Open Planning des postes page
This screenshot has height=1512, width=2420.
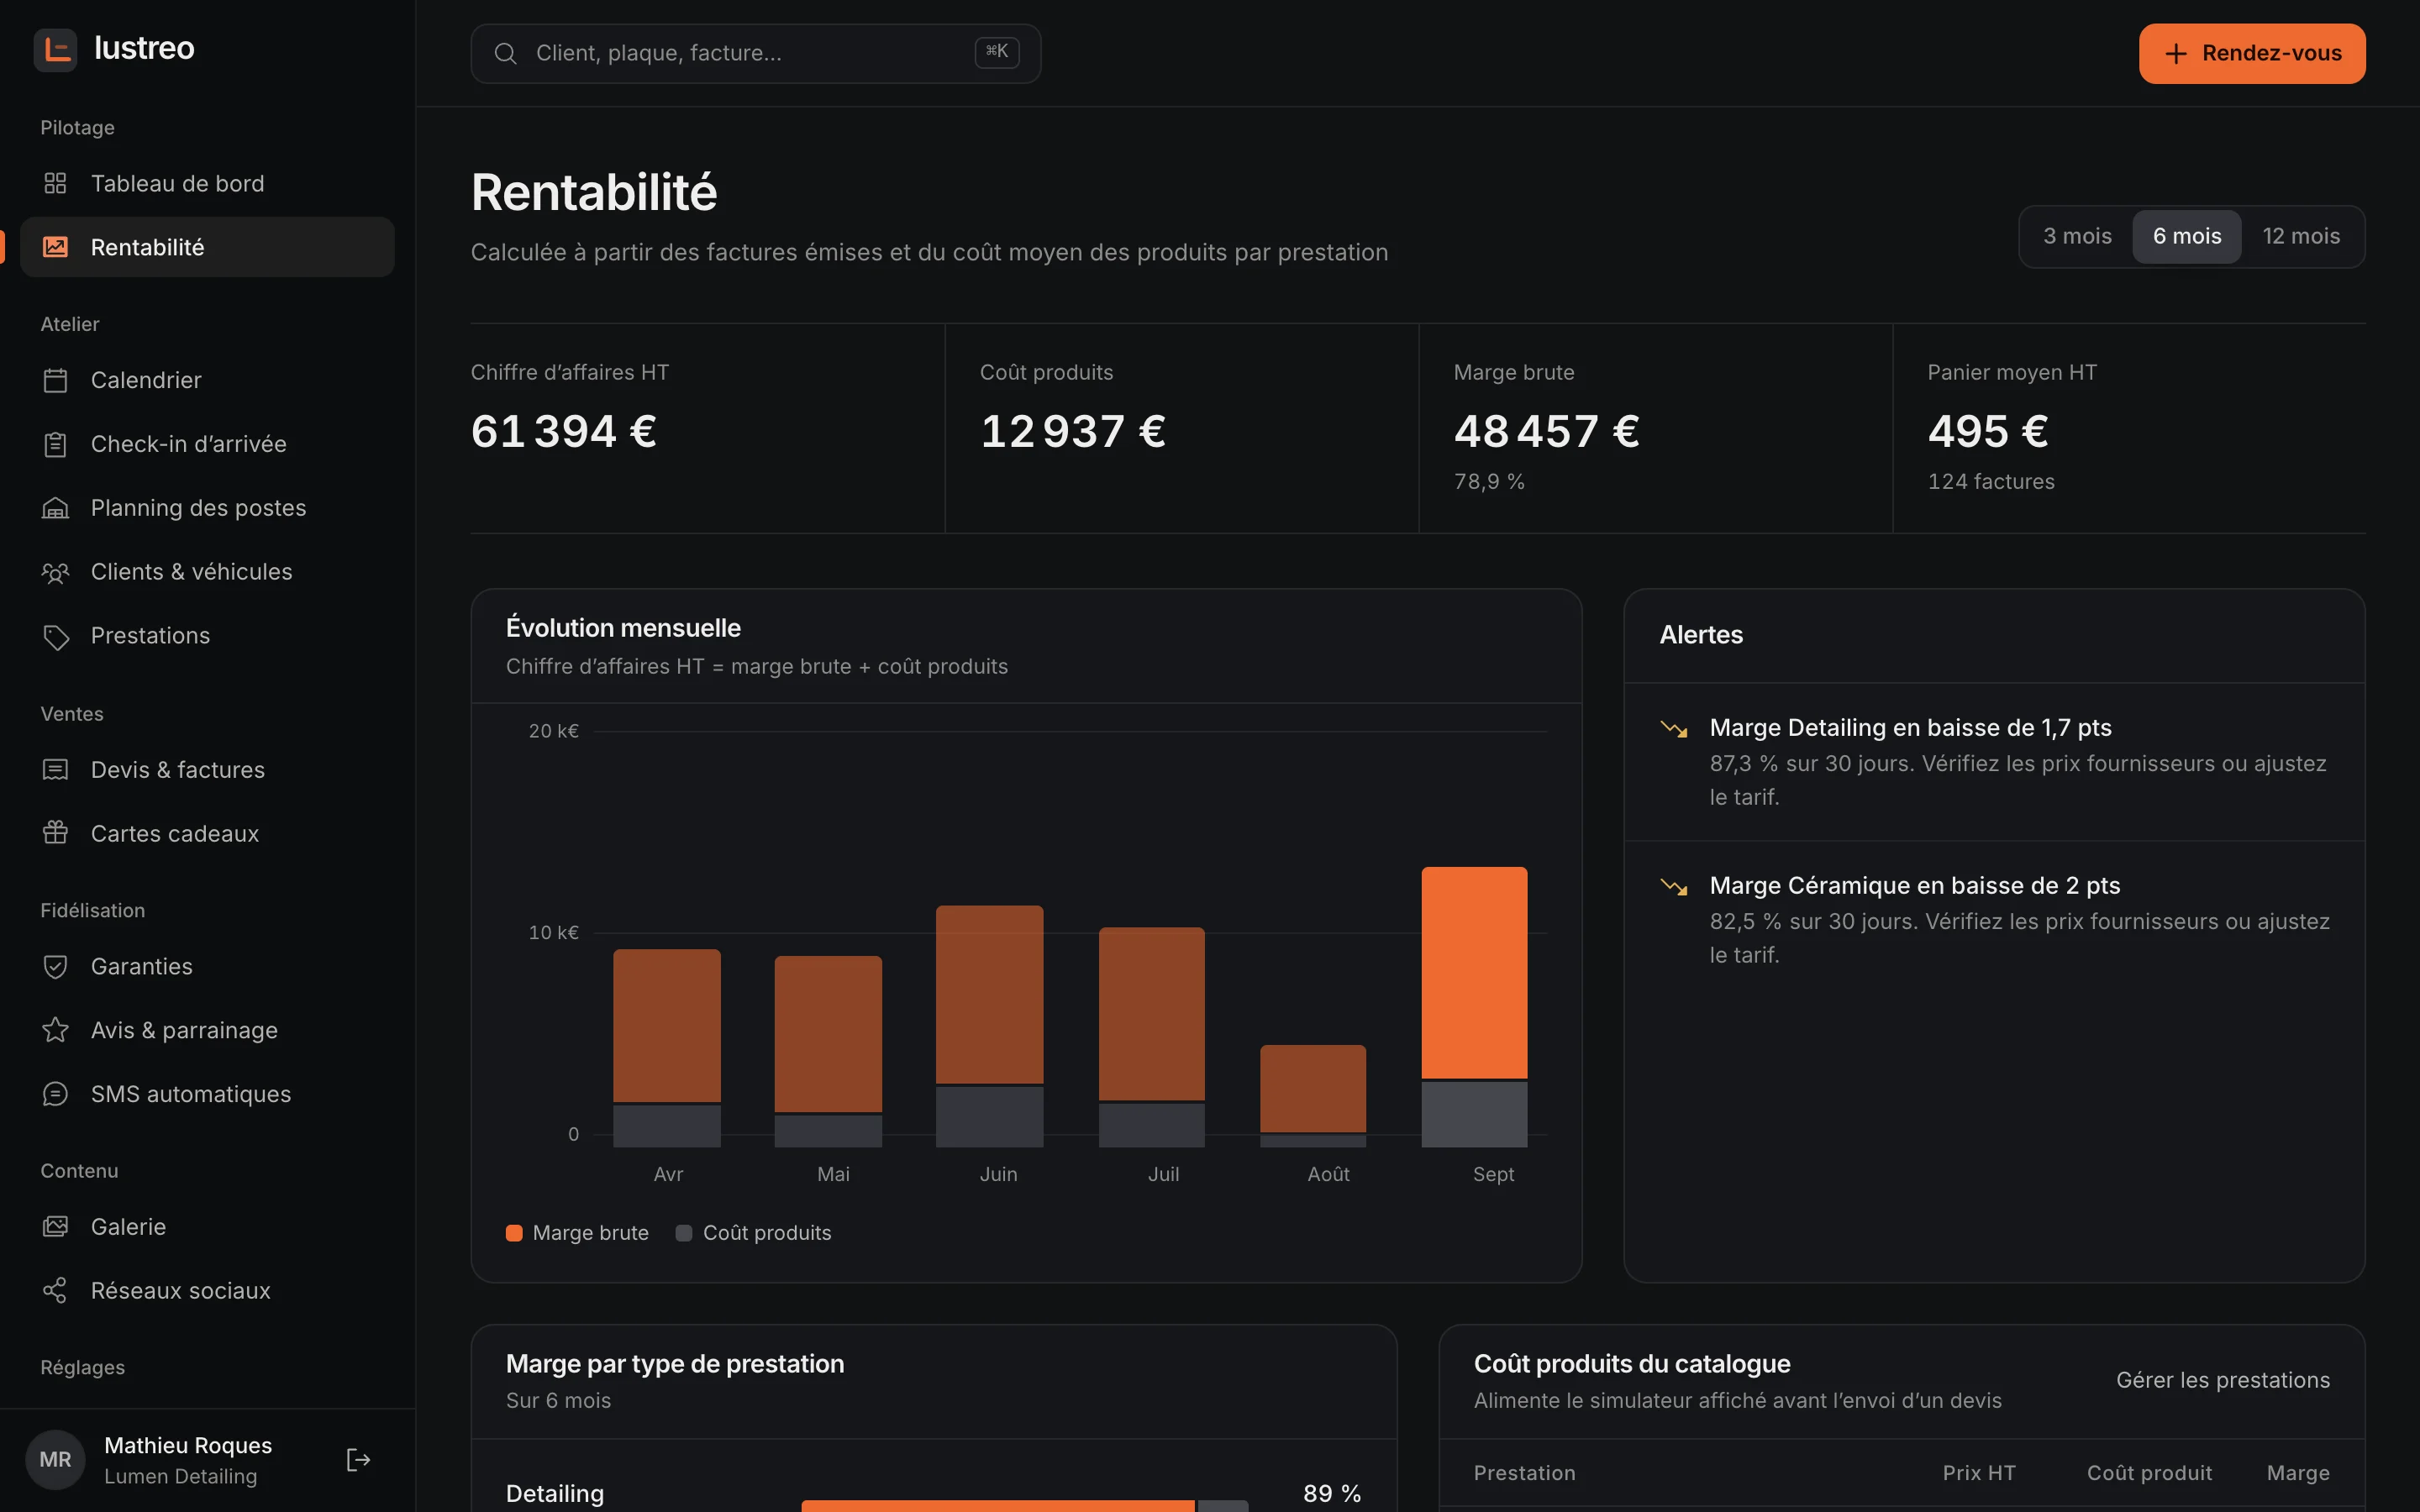tap(207, 508)
